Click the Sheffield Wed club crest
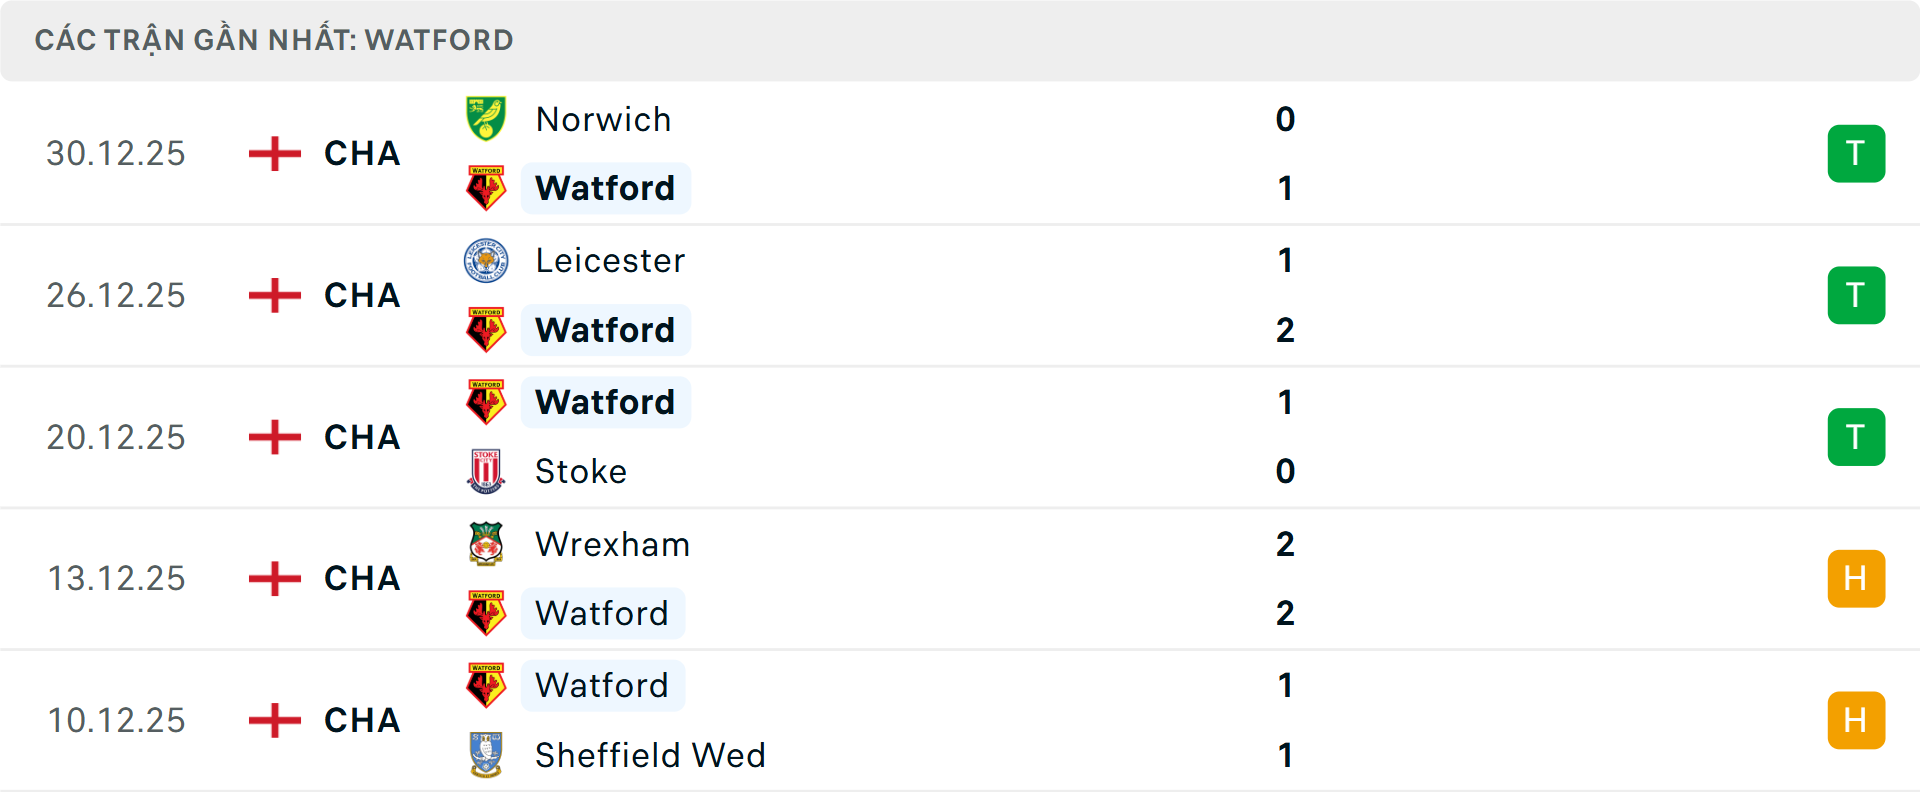 click(486, 756)
